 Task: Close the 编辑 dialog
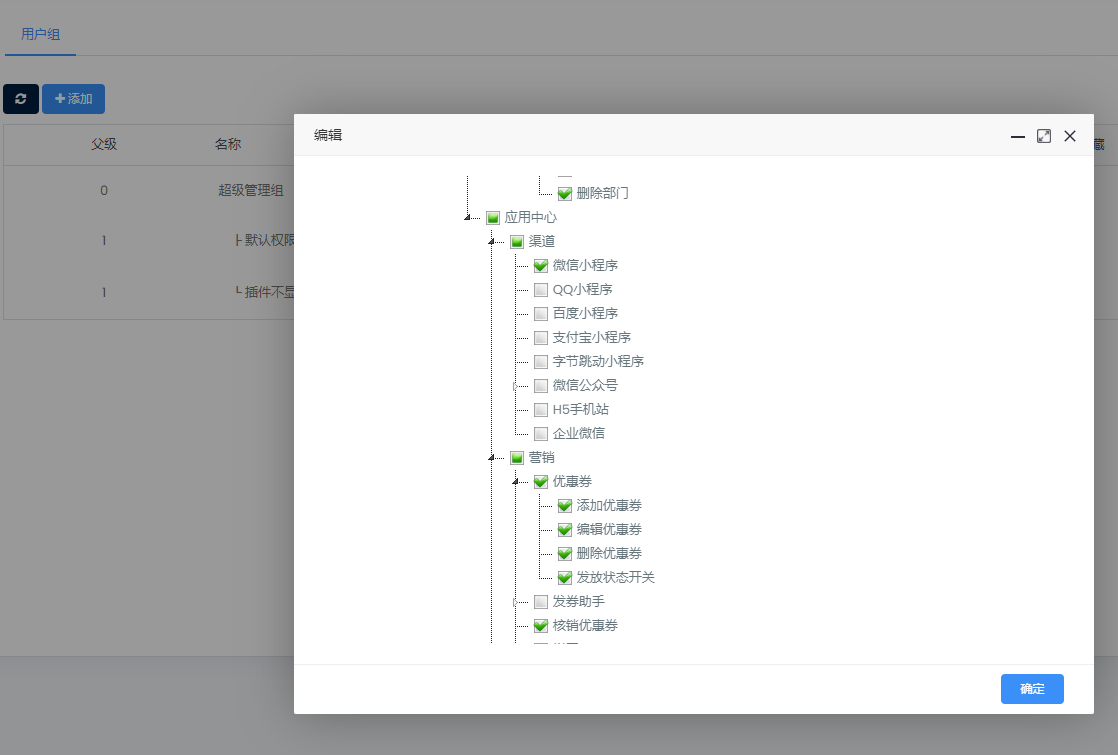[x=1069, y=136]
